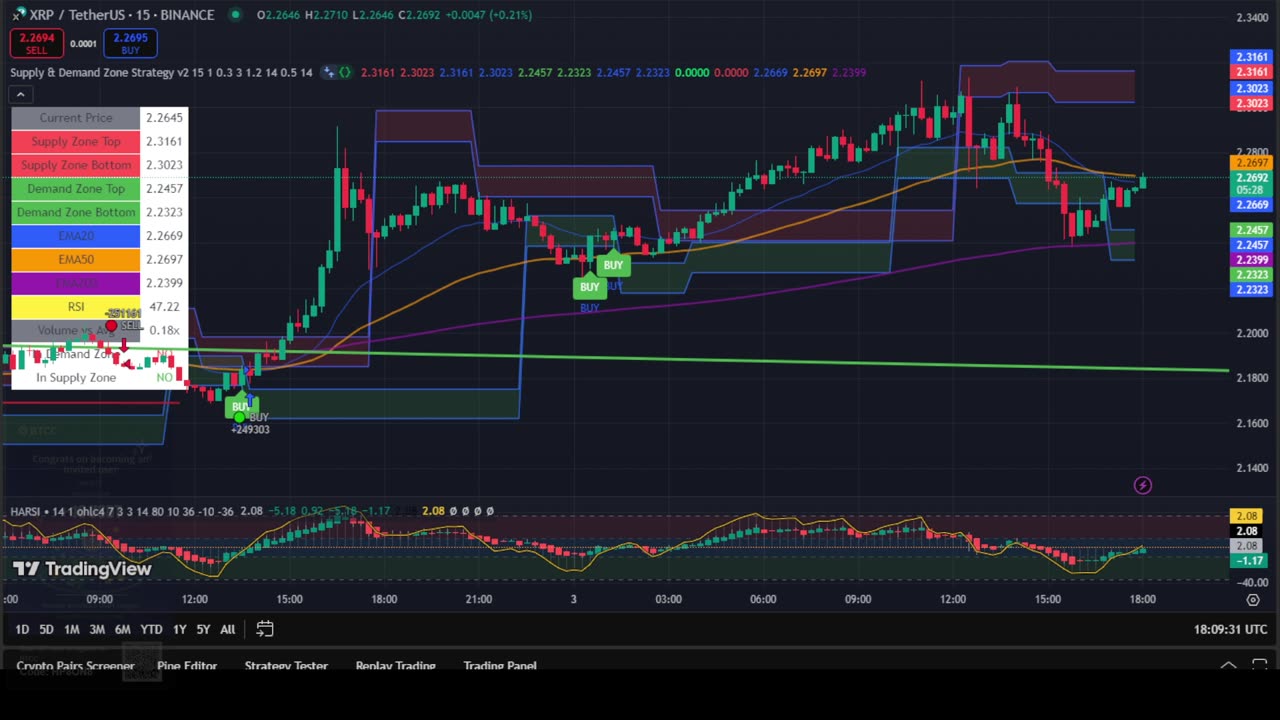
Task: Click the purple lightning bolt event icon
Action: point(1143,485)
